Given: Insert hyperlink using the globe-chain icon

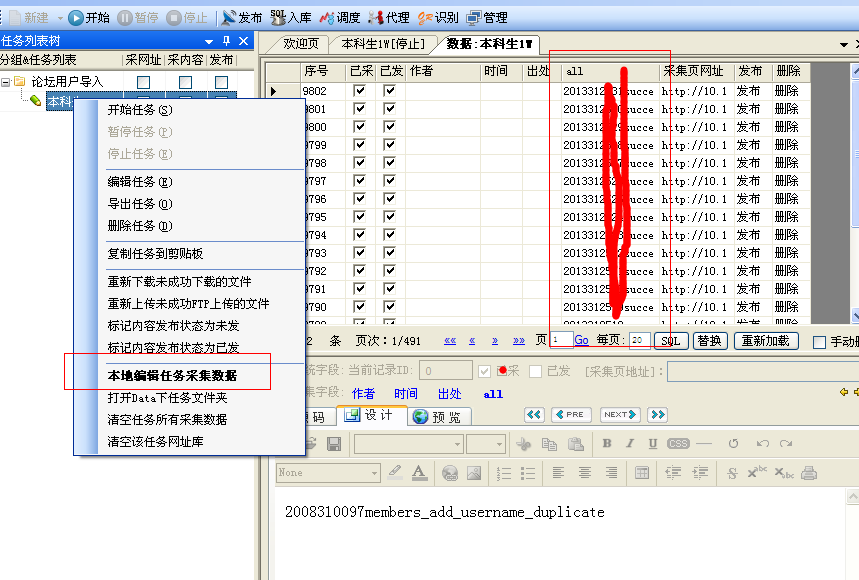Looking at the screenshot, I should point(450,473).
